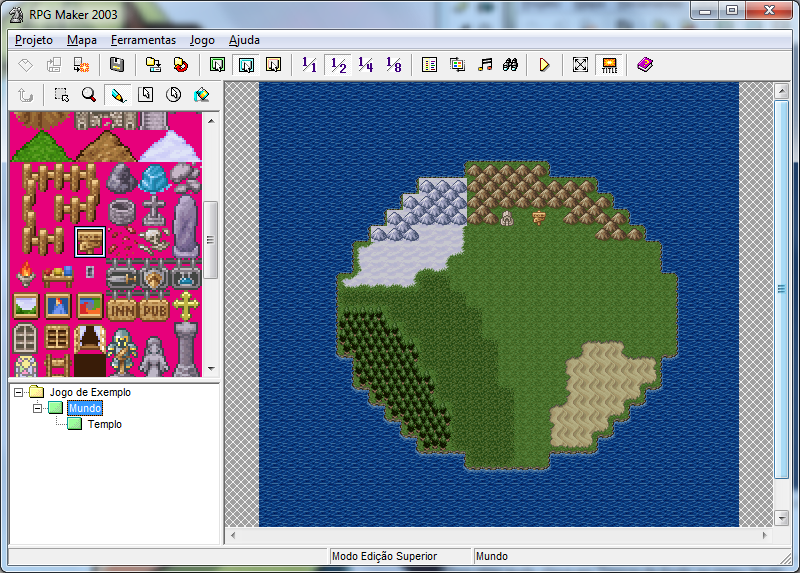The width and height of the screenshot is (800, 573).
Task: Collapse the Mundo map tree node
Action: tap(37, 408)
